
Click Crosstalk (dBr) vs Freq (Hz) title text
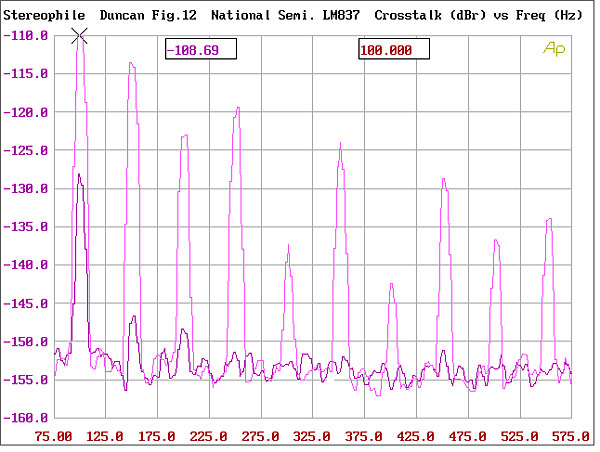coord(478,16)
